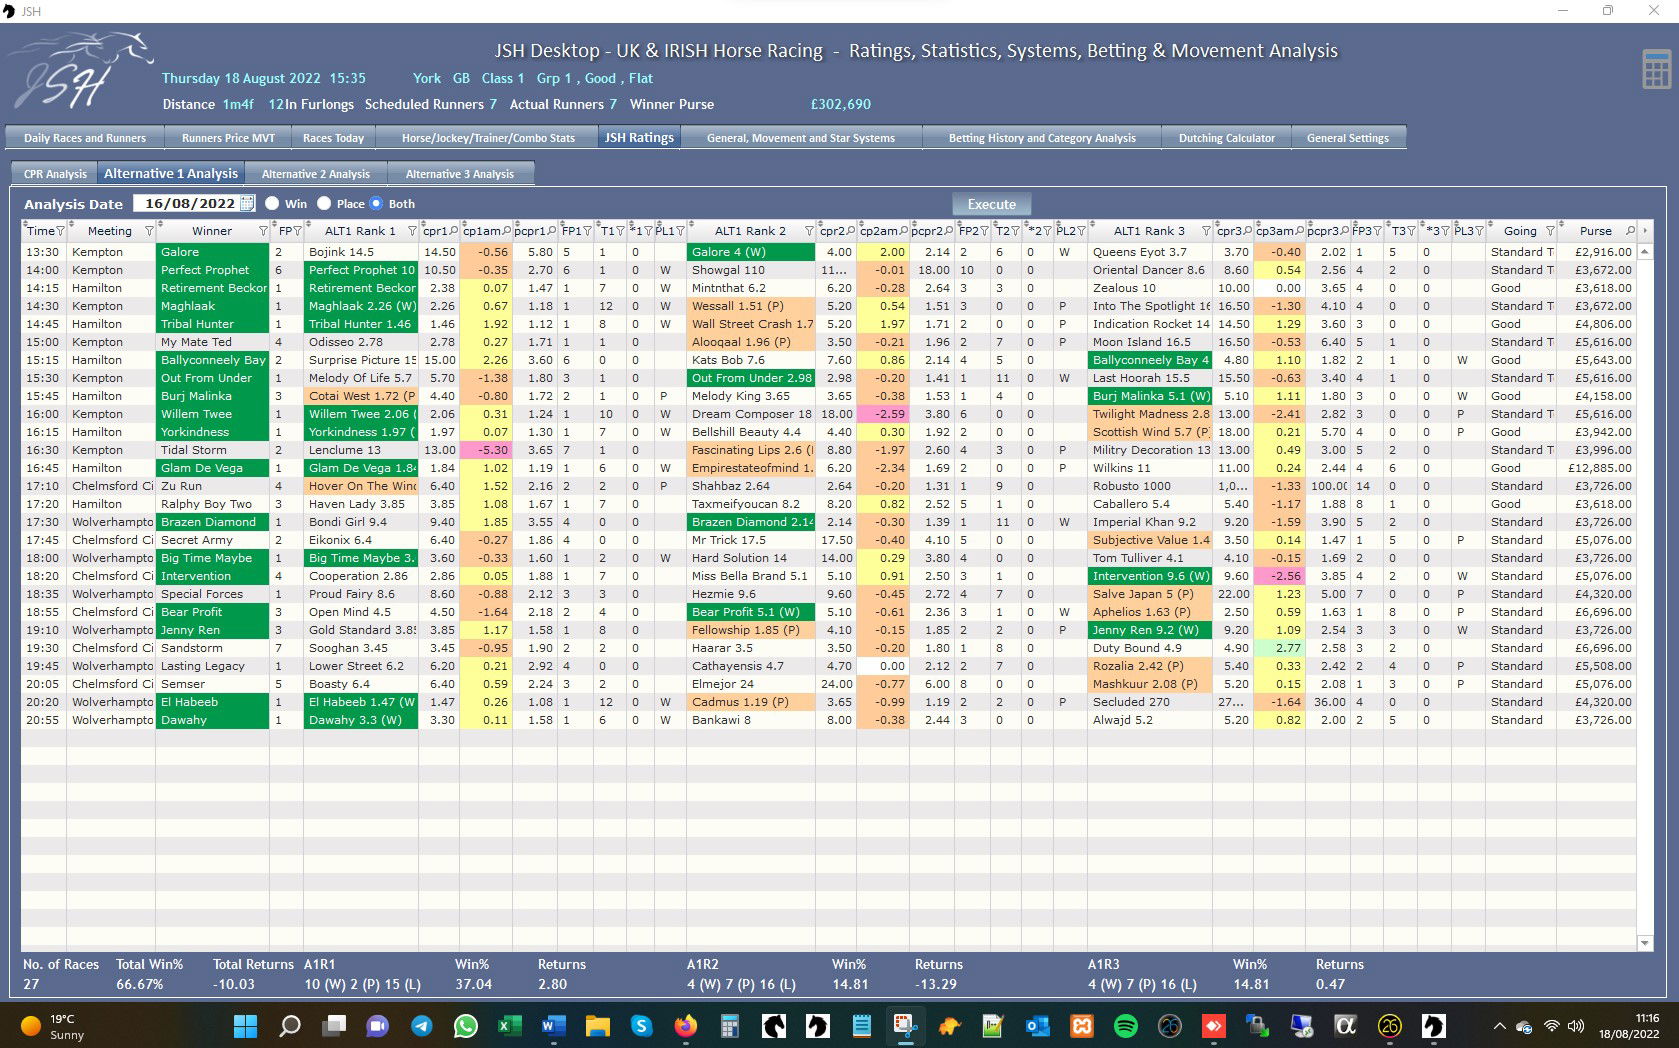Open the taskbar clock and date
1679x1048 pixels.
pyautogui.click(x=1629, y=1026)
